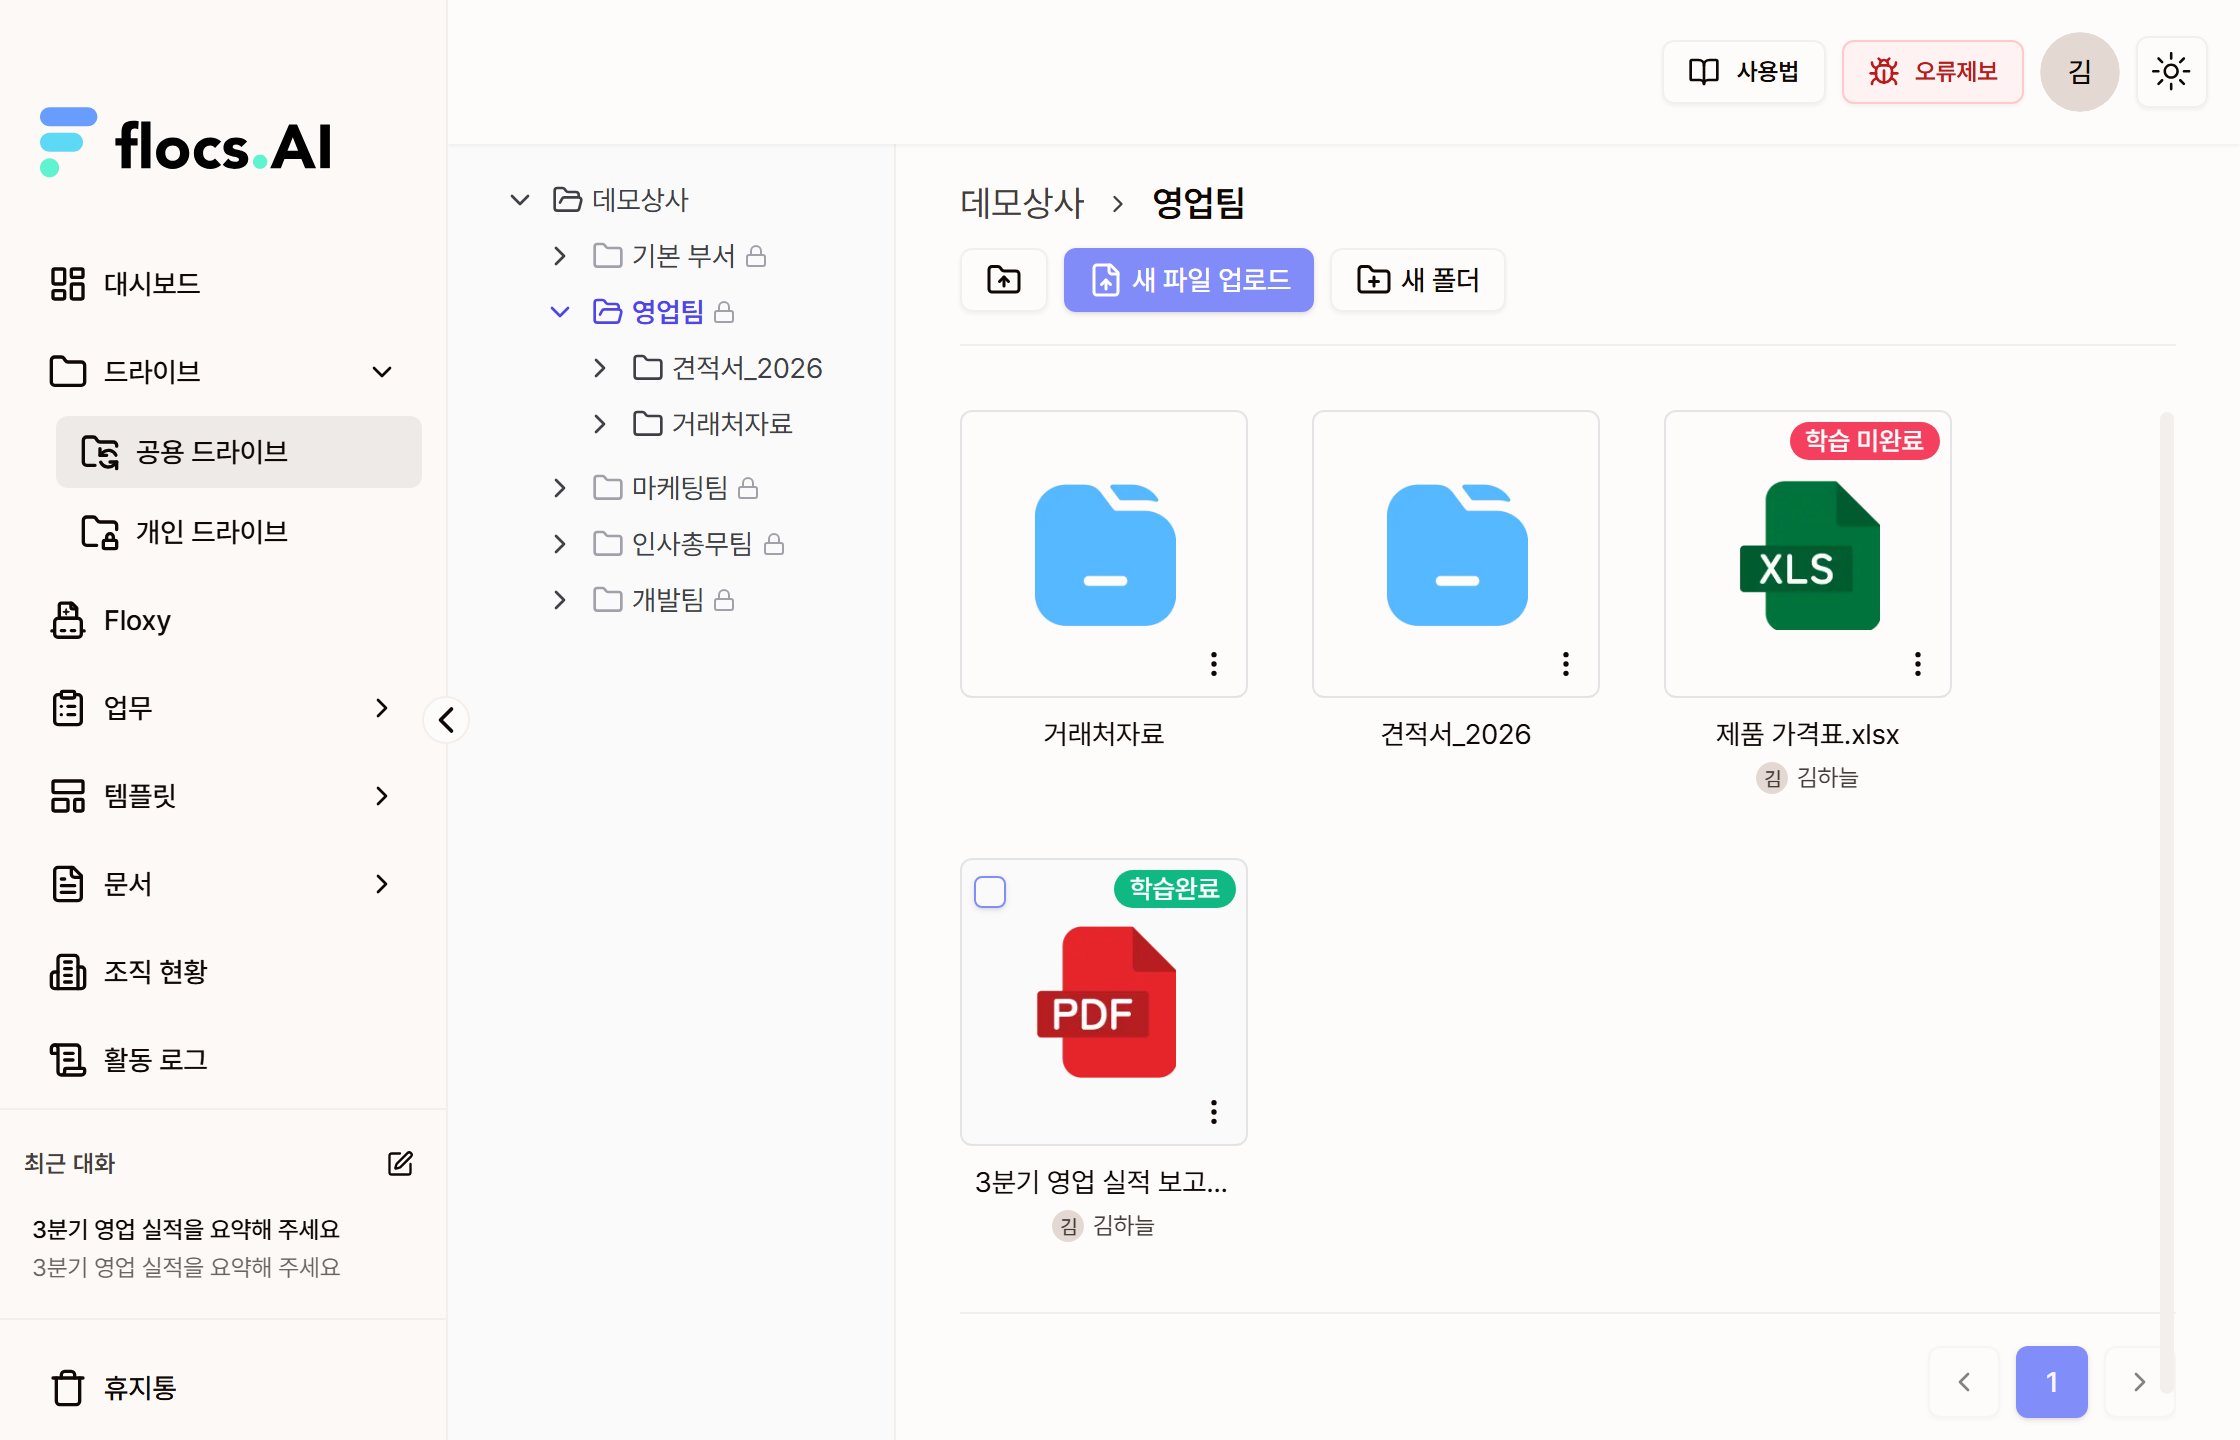Toggle light/dark theme sun icon
This screenshot has height=1440, width=2240.
click(2171, 72)
